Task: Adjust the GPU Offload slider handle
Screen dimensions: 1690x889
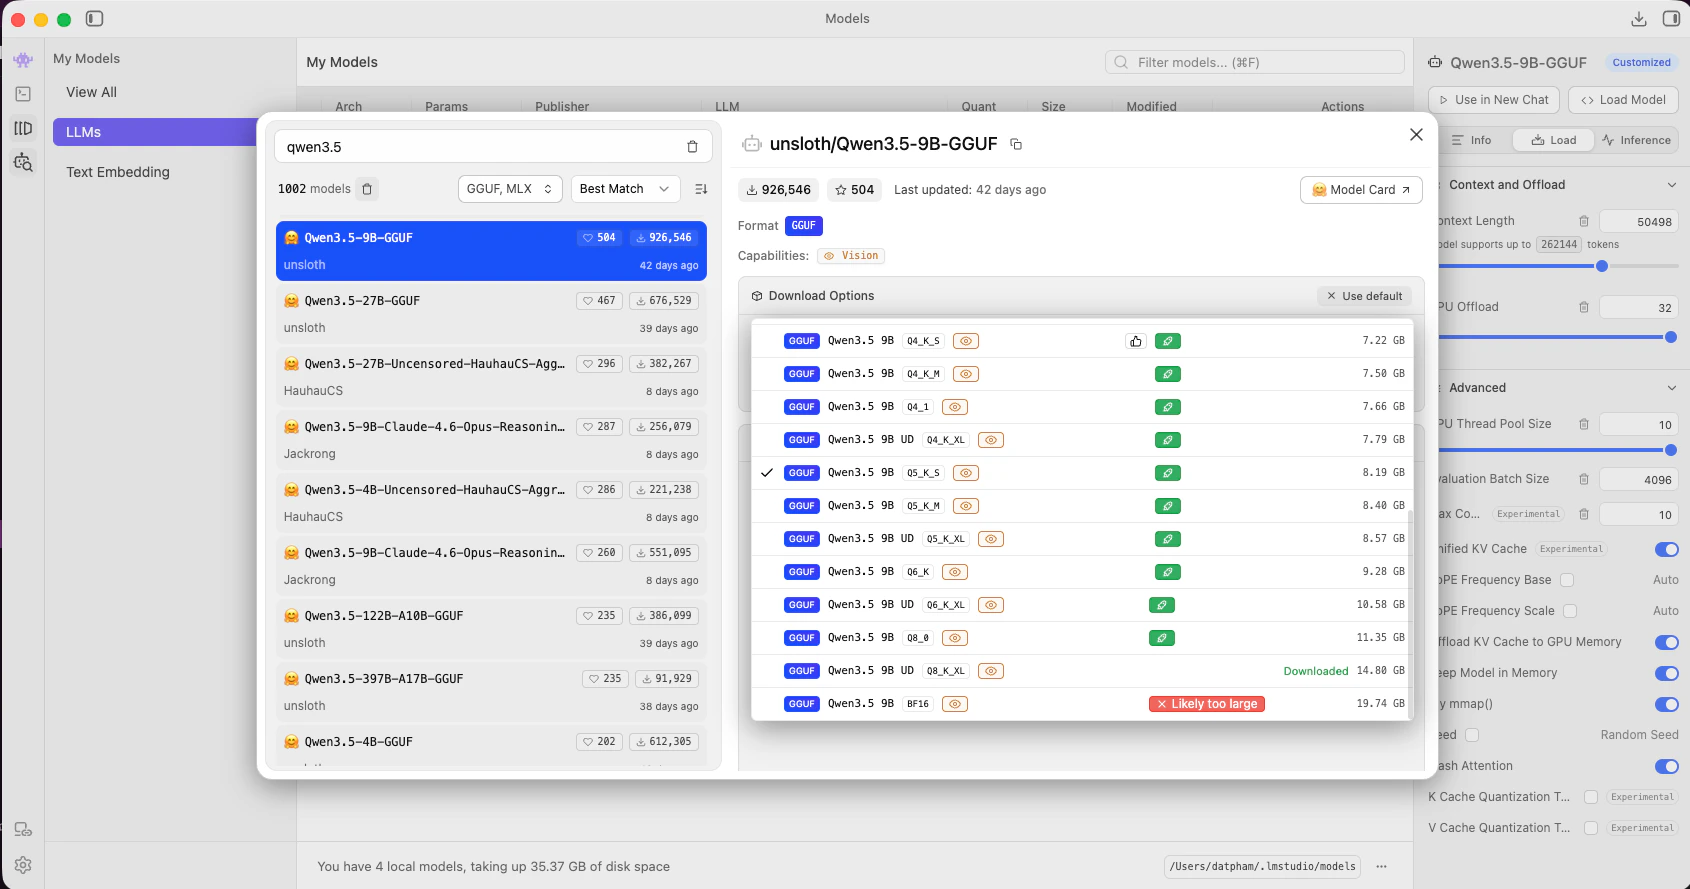Action: tap(1671, 337)
